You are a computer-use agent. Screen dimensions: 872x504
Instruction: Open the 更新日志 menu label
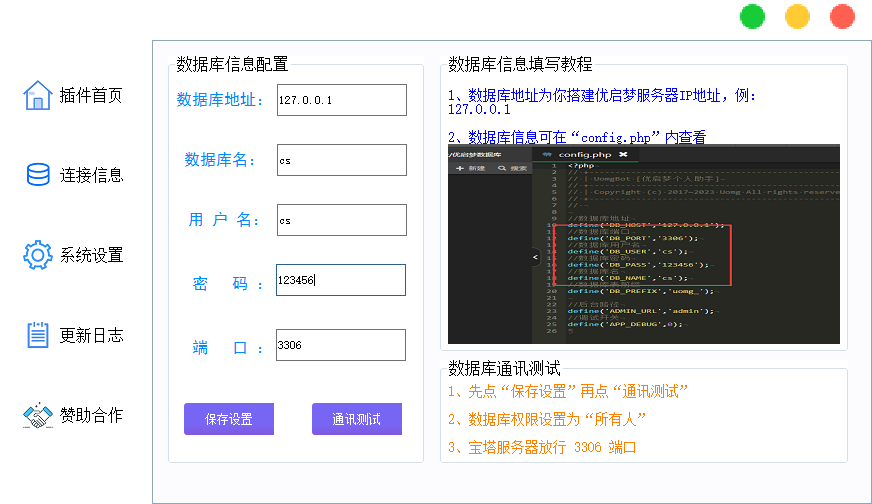coord(91,336)
